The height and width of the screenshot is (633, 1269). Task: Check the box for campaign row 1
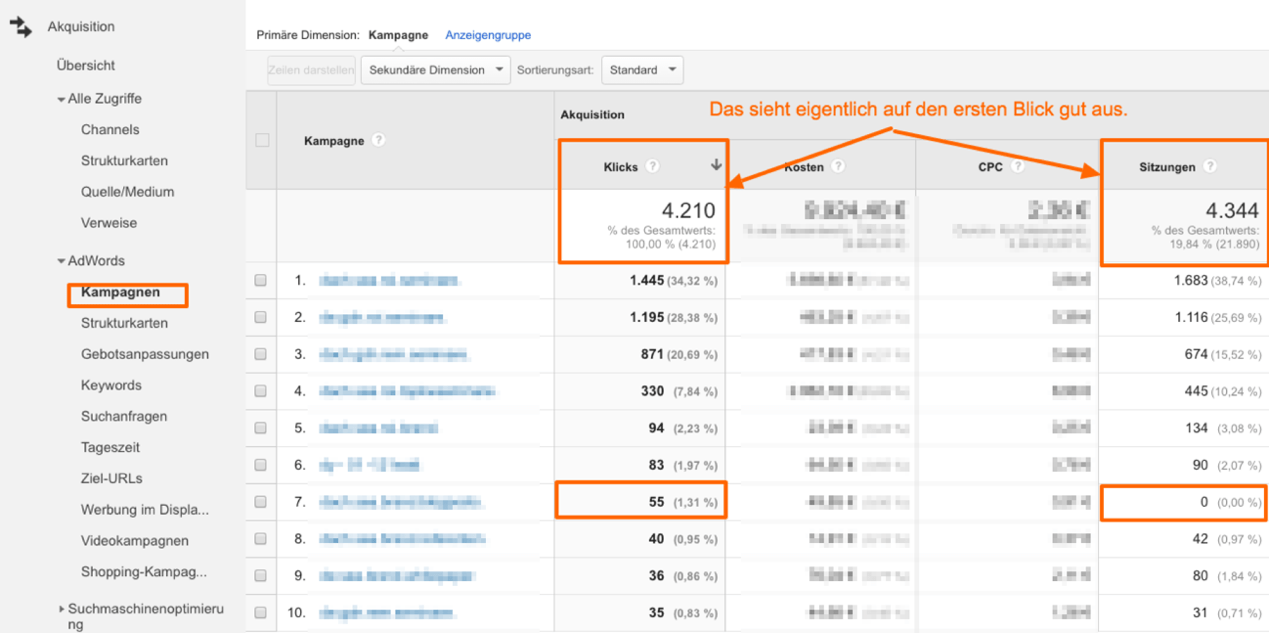click(x=261, y=281)
